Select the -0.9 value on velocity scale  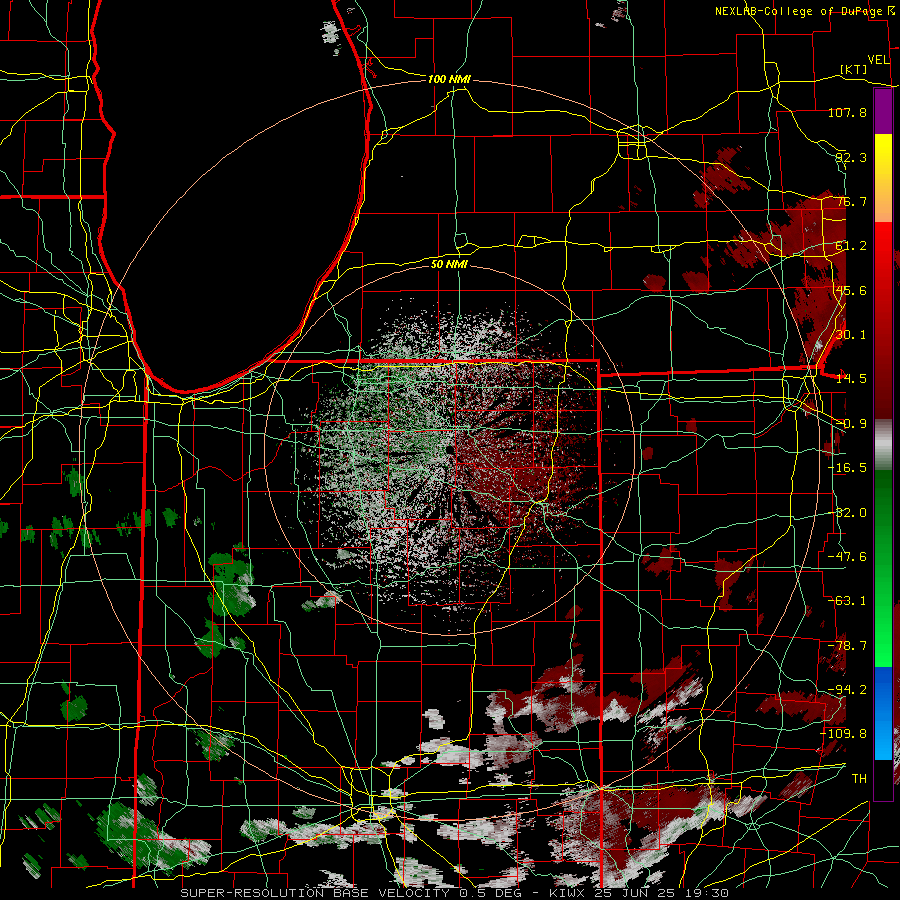[851, 424]
